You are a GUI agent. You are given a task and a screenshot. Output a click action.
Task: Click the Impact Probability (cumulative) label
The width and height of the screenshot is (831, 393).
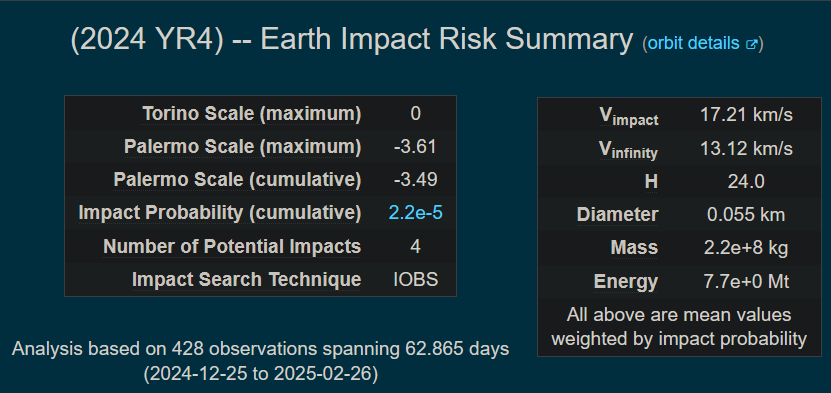tap(220, 213)
